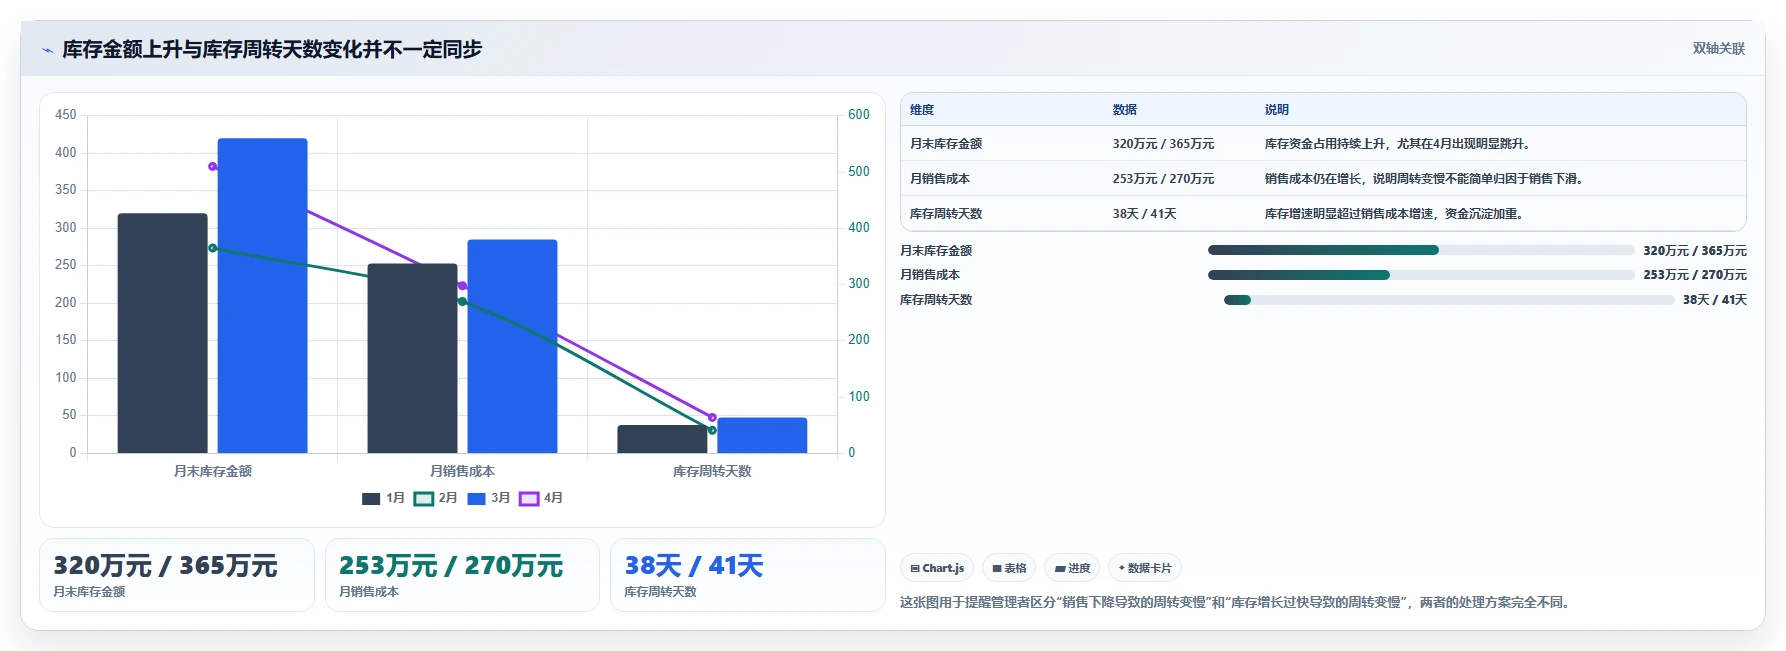This screenshot has height=651, width=1786.
Task: Select the Chart.js tag
Action: [x=937, y=568]
